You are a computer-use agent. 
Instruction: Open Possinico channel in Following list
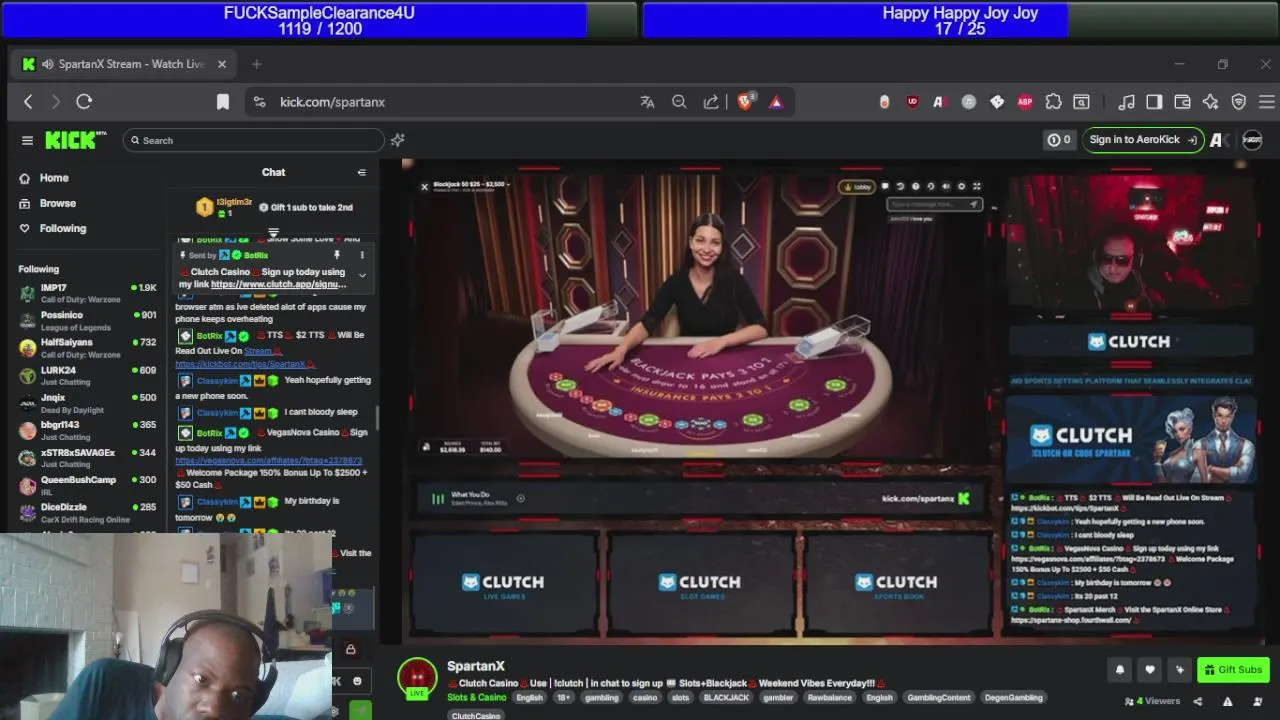(x=88, y=321)
